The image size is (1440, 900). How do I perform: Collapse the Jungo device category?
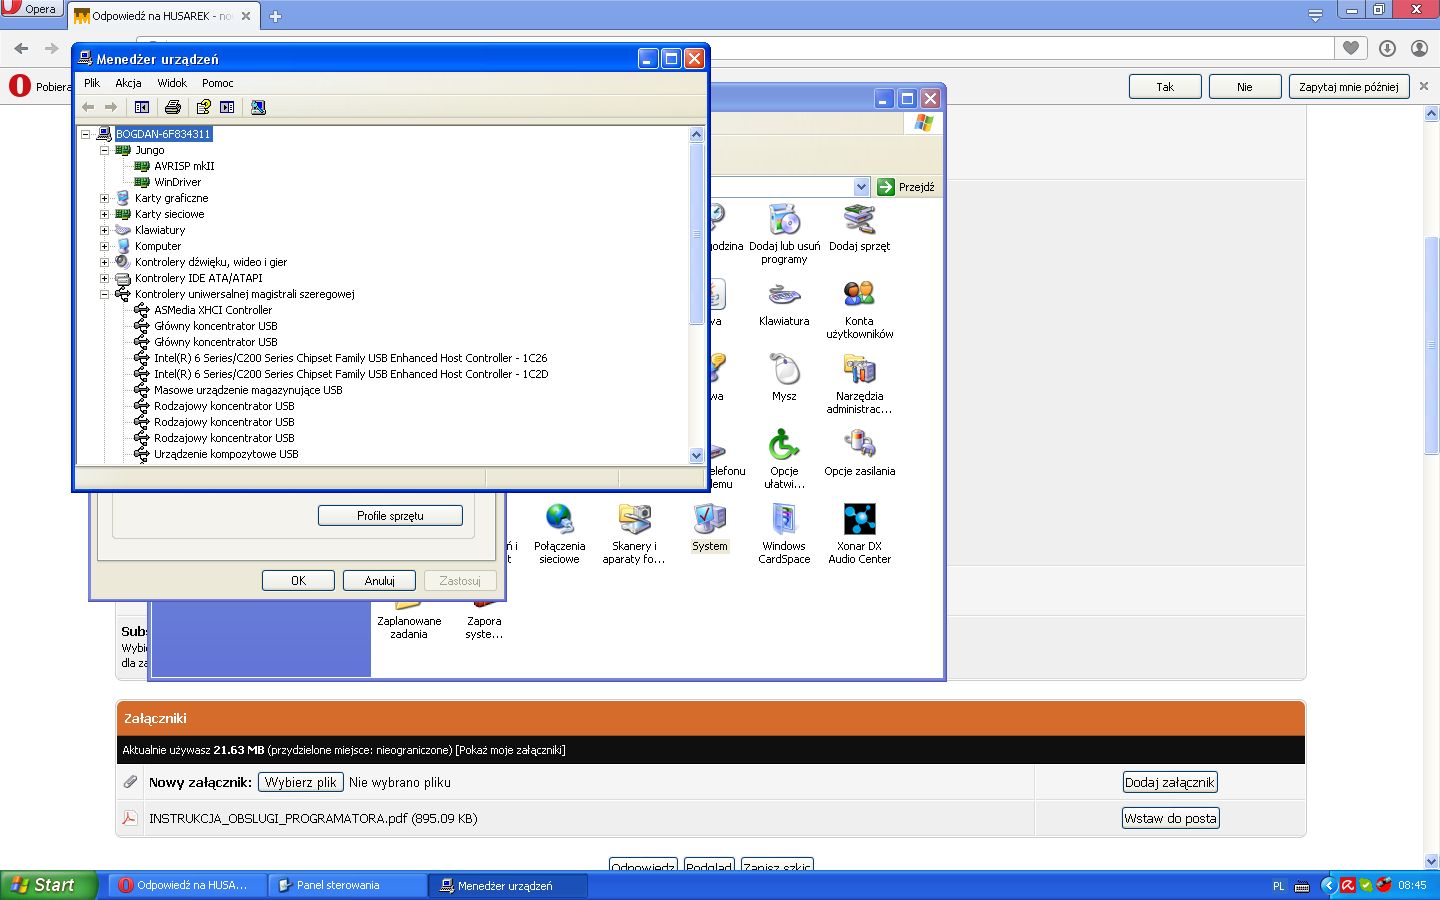tap(104, 150)
